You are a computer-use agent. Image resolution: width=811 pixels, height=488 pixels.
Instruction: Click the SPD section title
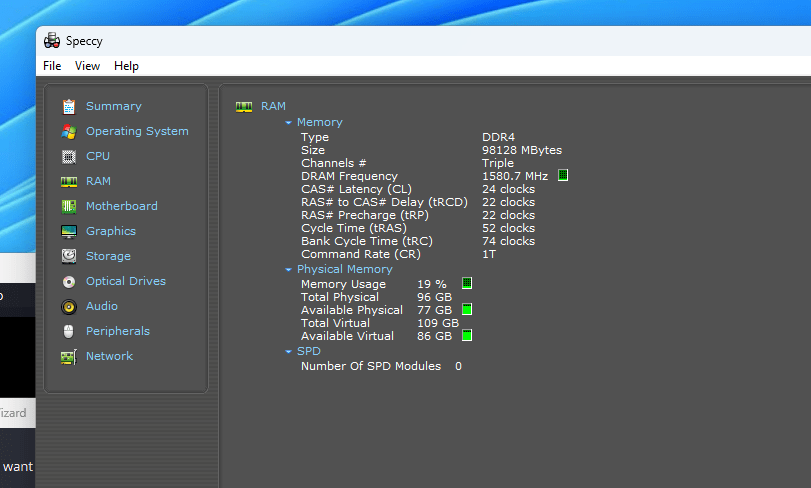pos(309,352)
